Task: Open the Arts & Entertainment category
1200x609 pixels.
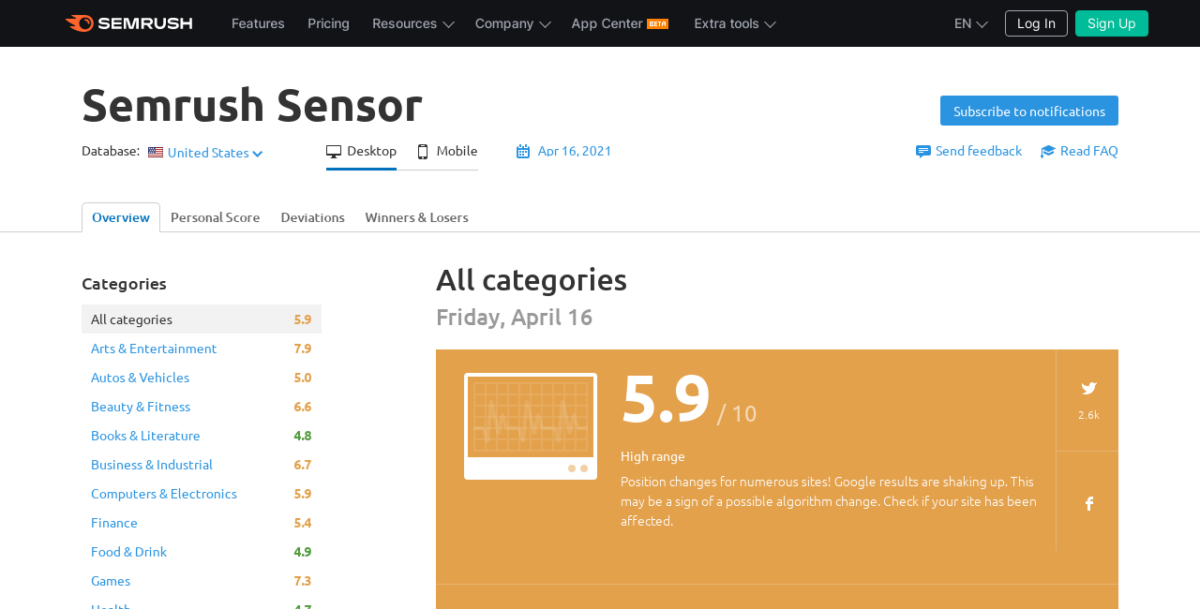Action: click(x=153, y=348)
